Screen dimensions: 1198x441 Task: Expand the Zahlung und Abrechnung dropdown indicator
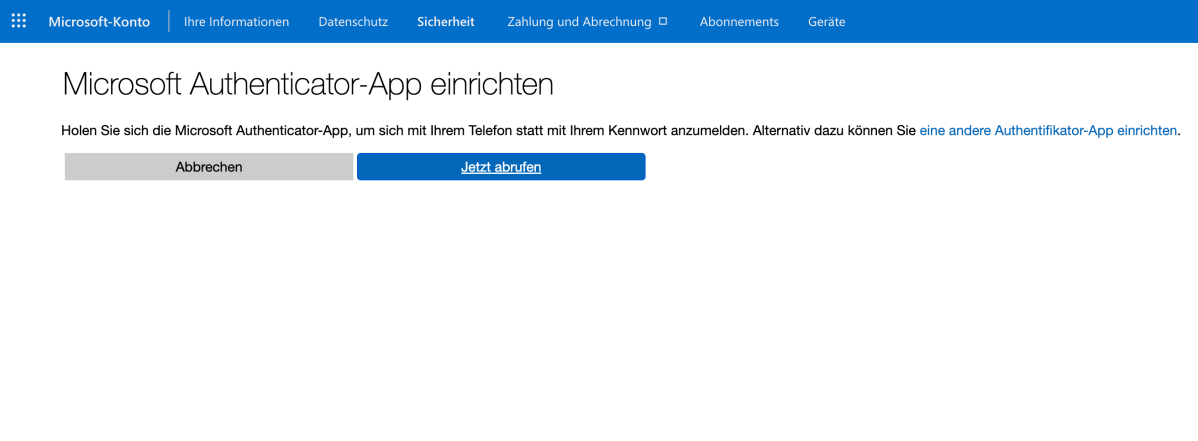click(x=662, y=21)
